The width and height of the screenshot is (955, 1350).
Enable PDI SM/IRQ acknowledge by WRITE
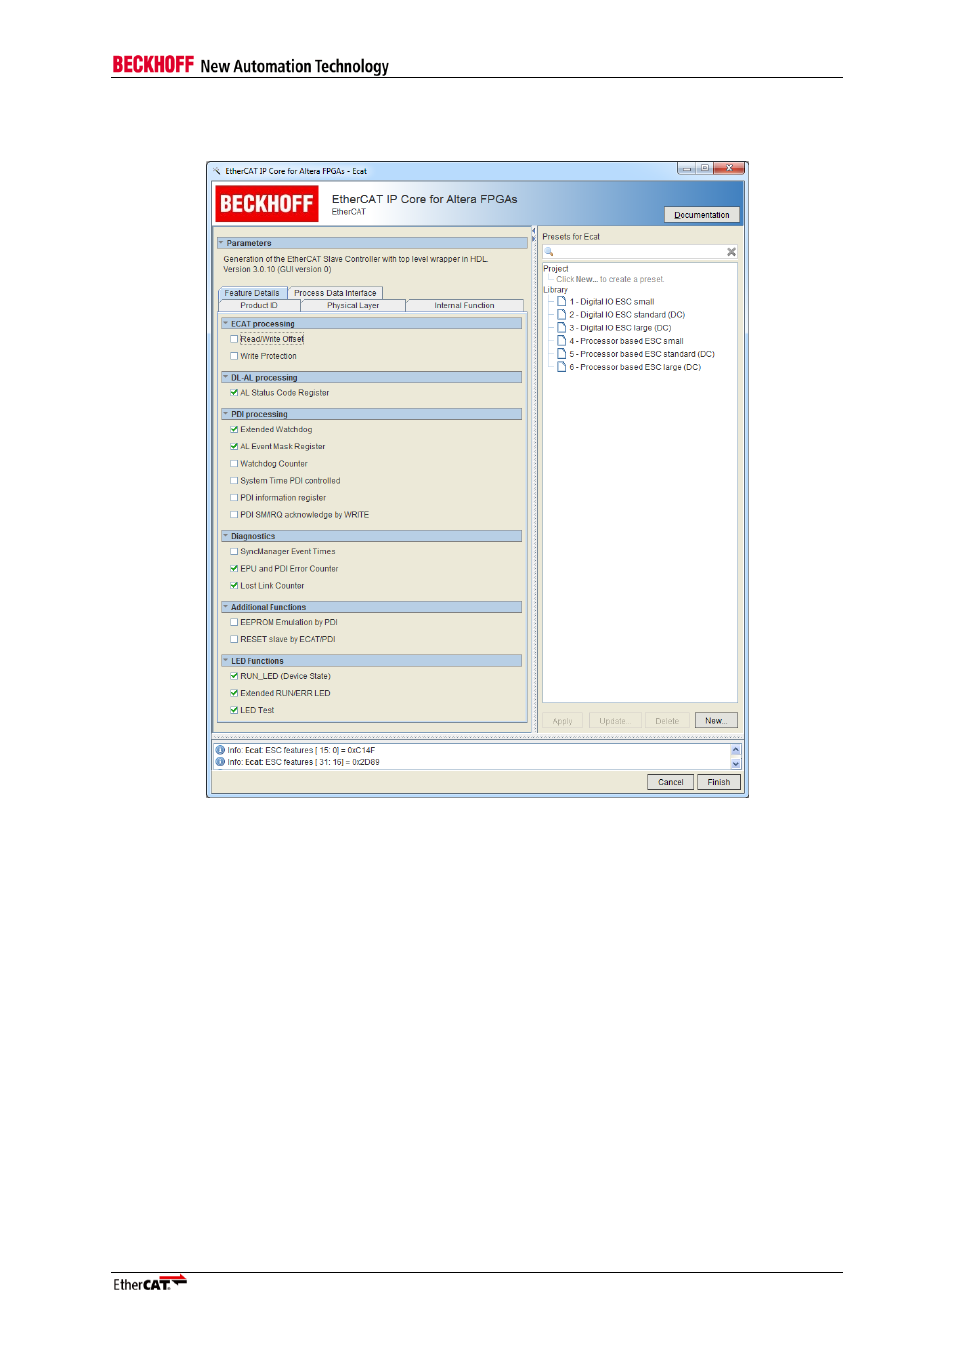[x=234, y=515]
